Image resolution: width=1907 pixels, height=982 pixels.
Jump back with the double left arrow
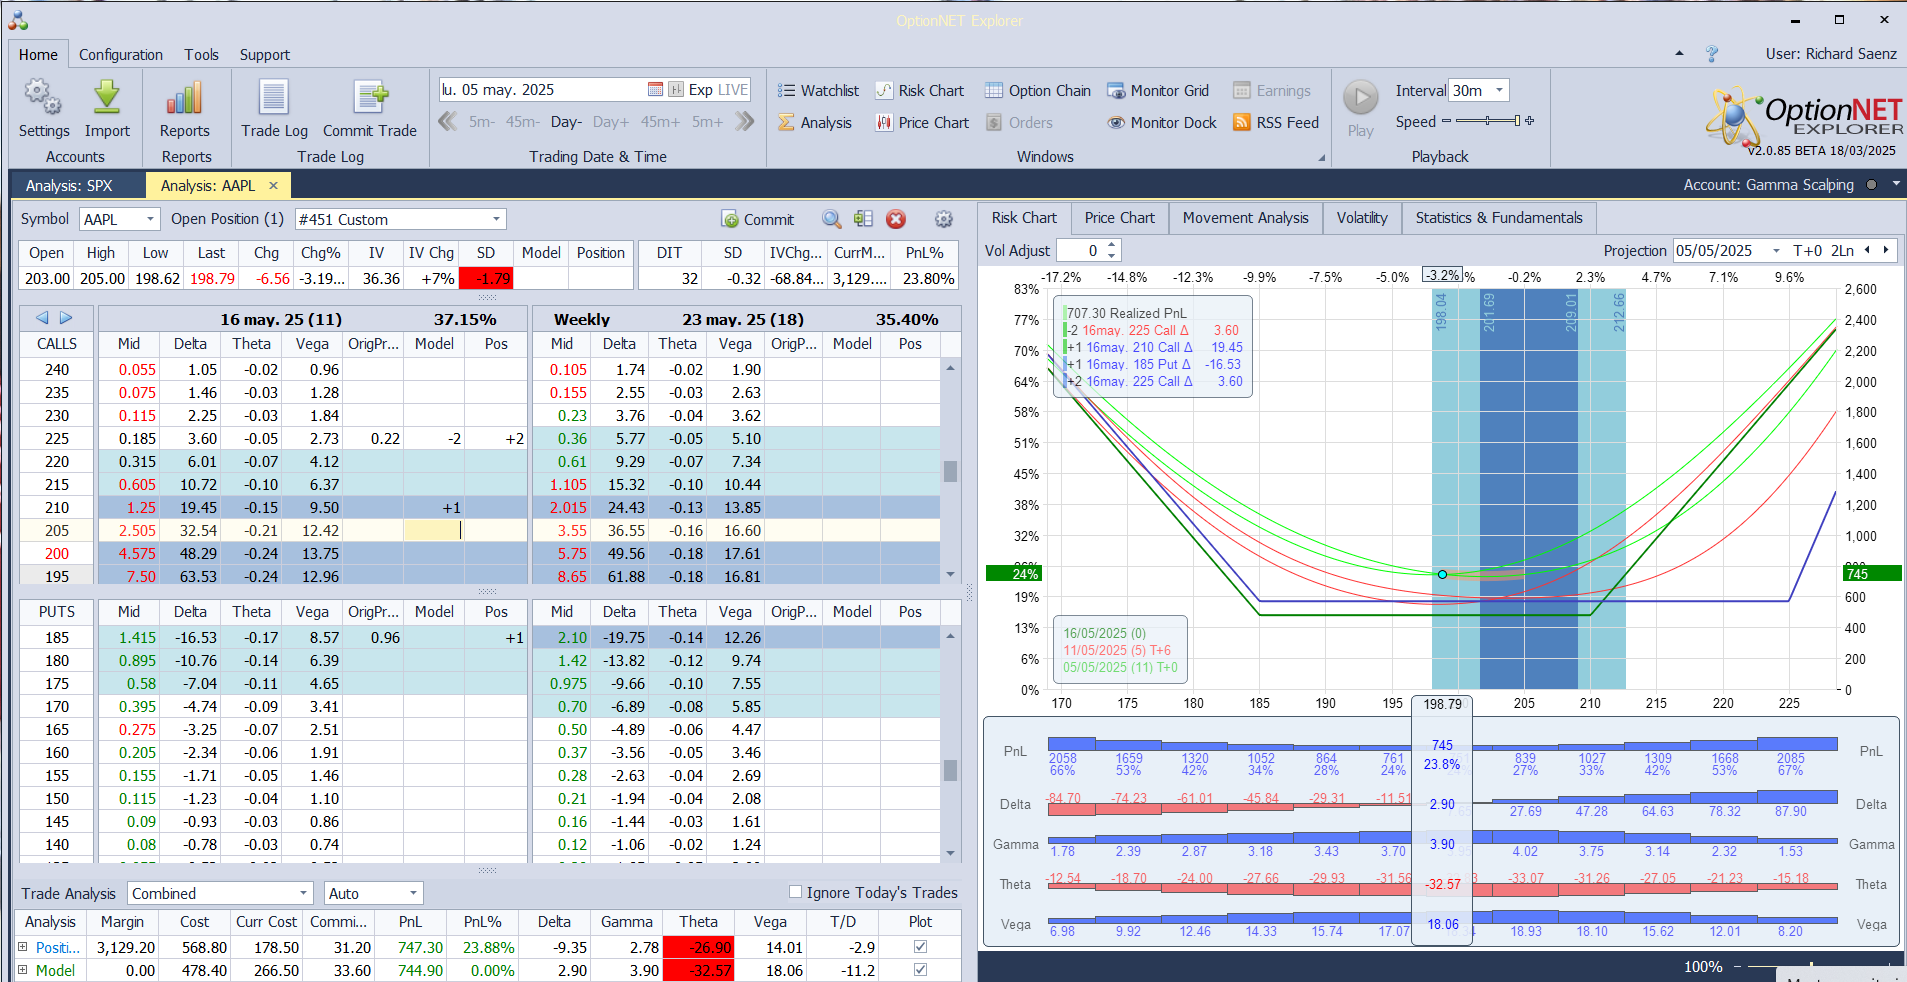[448, 121]
